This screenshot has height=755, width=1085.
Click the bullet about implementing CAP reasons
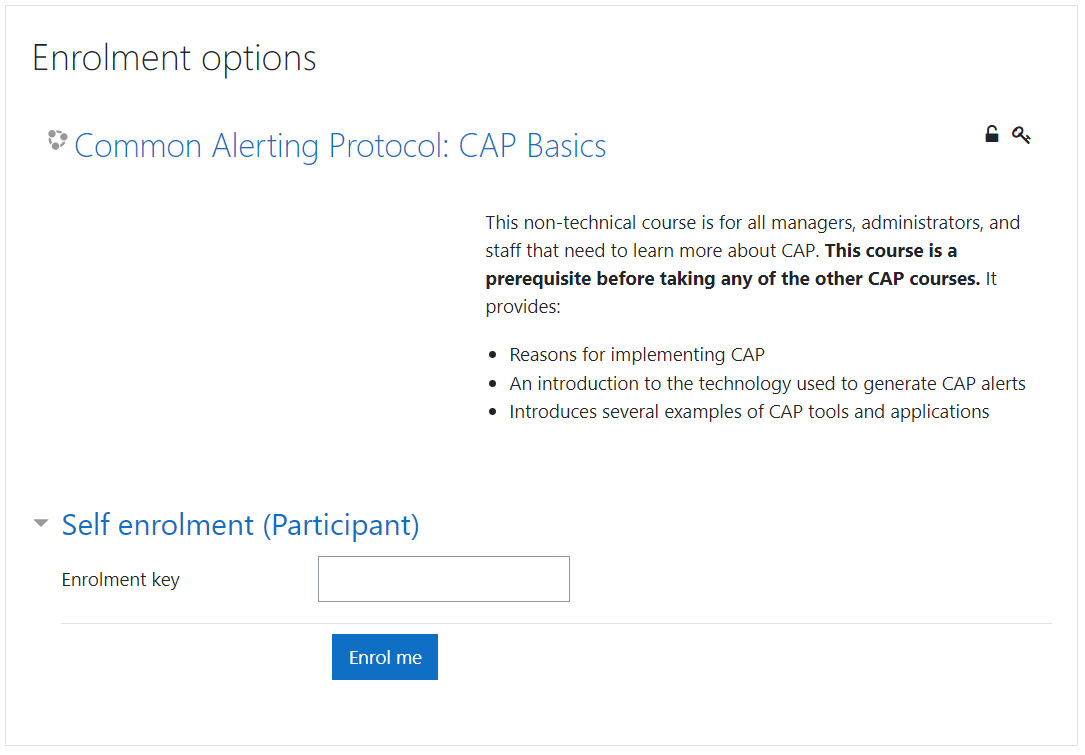[x=637, y=354]
